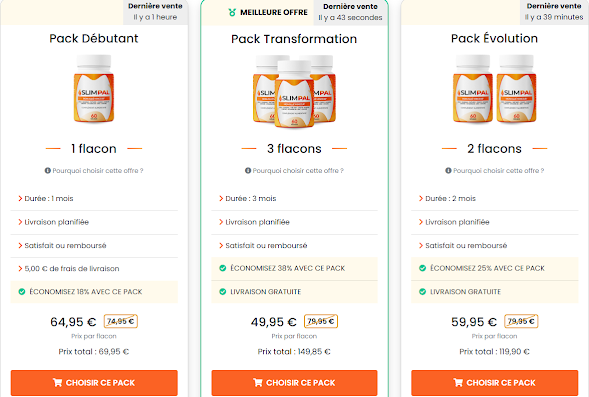Click the single Slimpal bottle image
The image size is (589, 397).
pyautogui.click(x=94, y=89)
